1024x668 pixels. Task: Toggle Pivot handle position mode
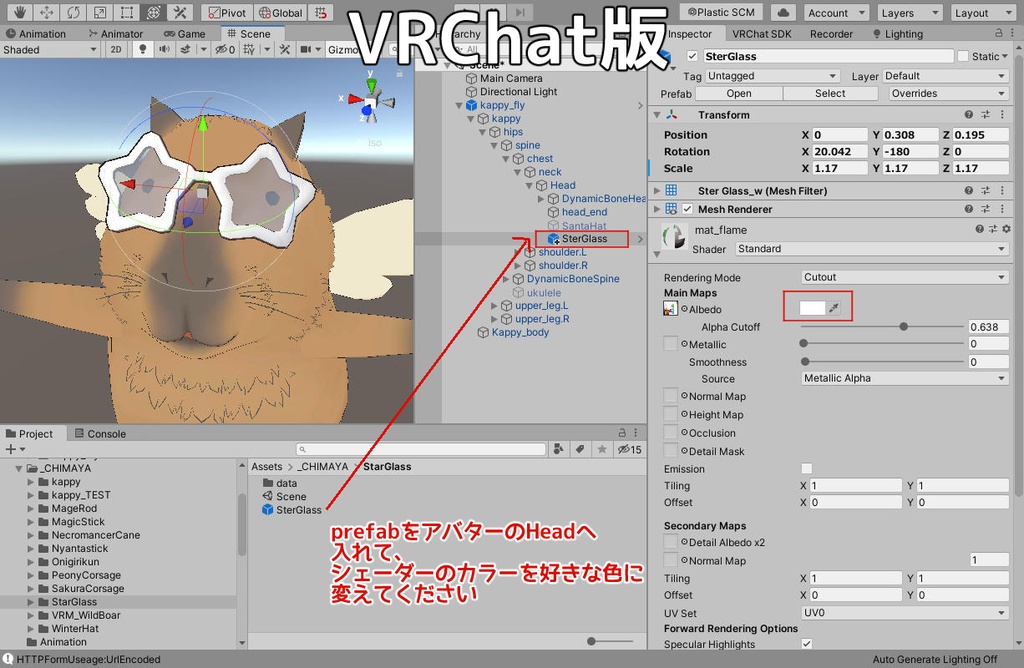226,12
